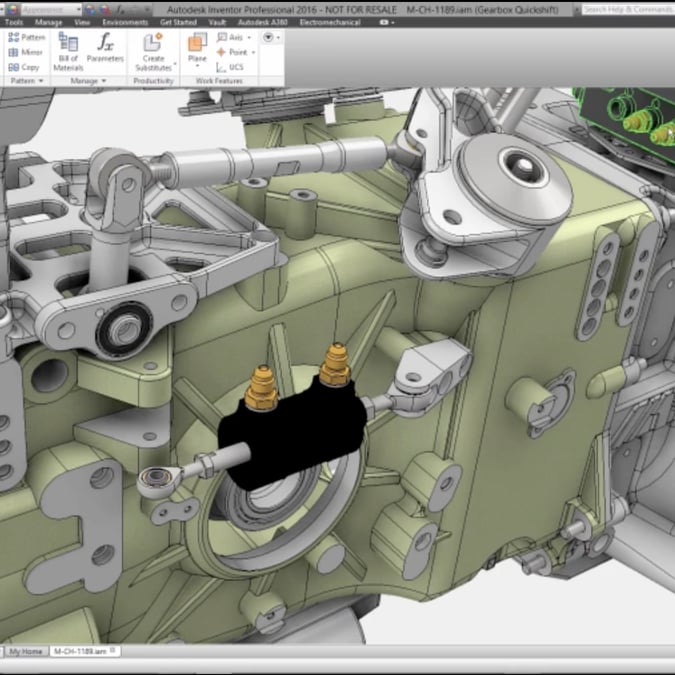Image resolution: width=675 pixels, height=675 pixels.
Task: Open the Axis dropdown arrow
Action: (x=249, y=38)
